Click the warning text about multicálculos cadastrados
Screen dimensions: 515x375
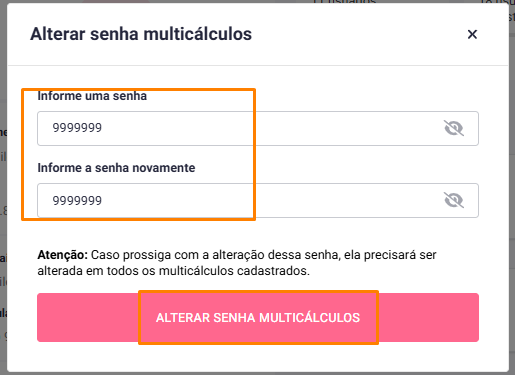tap(237, 263)
